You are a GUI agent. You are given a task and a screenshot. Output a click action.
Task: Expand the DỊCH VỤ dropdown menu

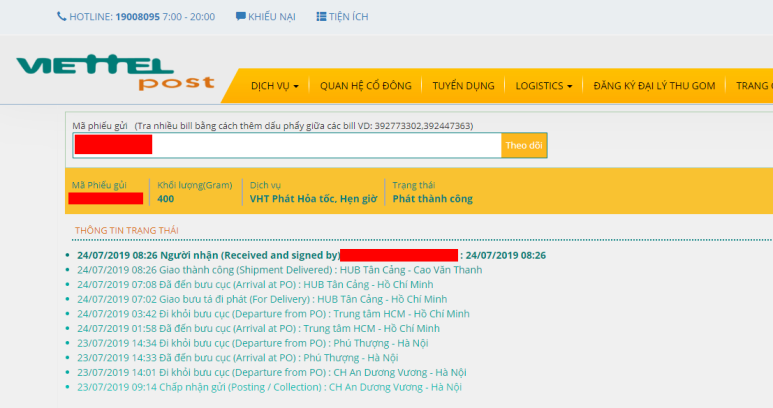tap(275, 86)
